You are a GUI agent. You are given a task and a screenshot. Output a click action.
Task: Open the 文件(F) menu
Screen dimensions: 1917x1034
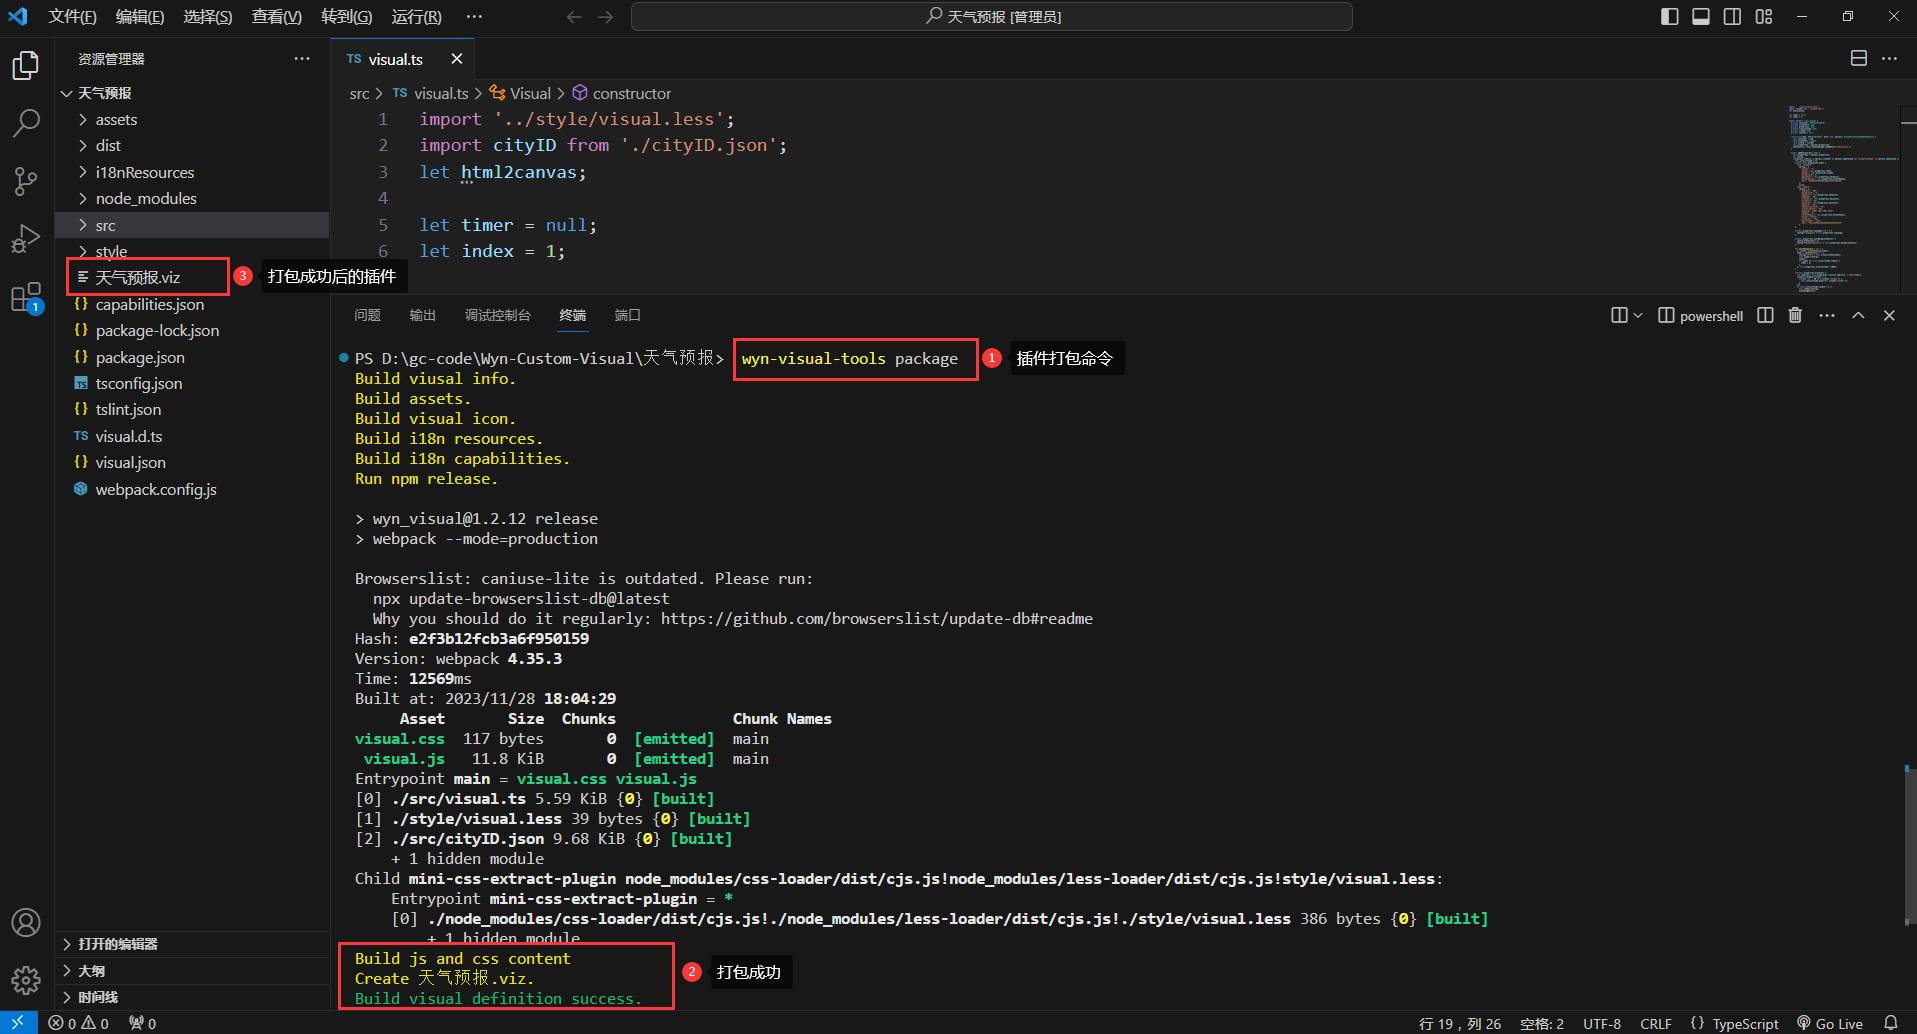click(72, 17)
